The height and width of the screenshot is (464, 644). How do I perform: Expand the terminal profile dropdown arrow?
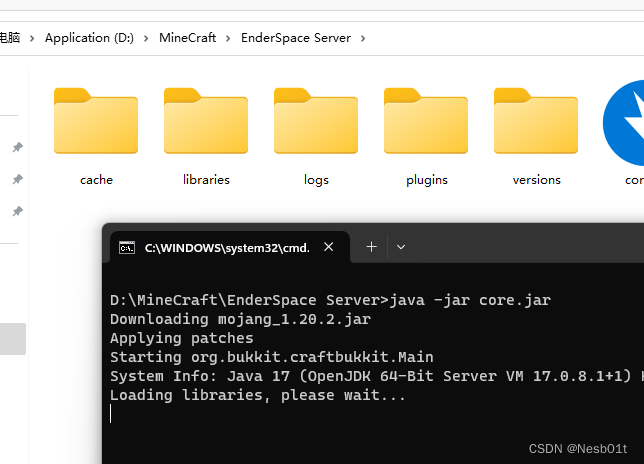tap(401, 246)
